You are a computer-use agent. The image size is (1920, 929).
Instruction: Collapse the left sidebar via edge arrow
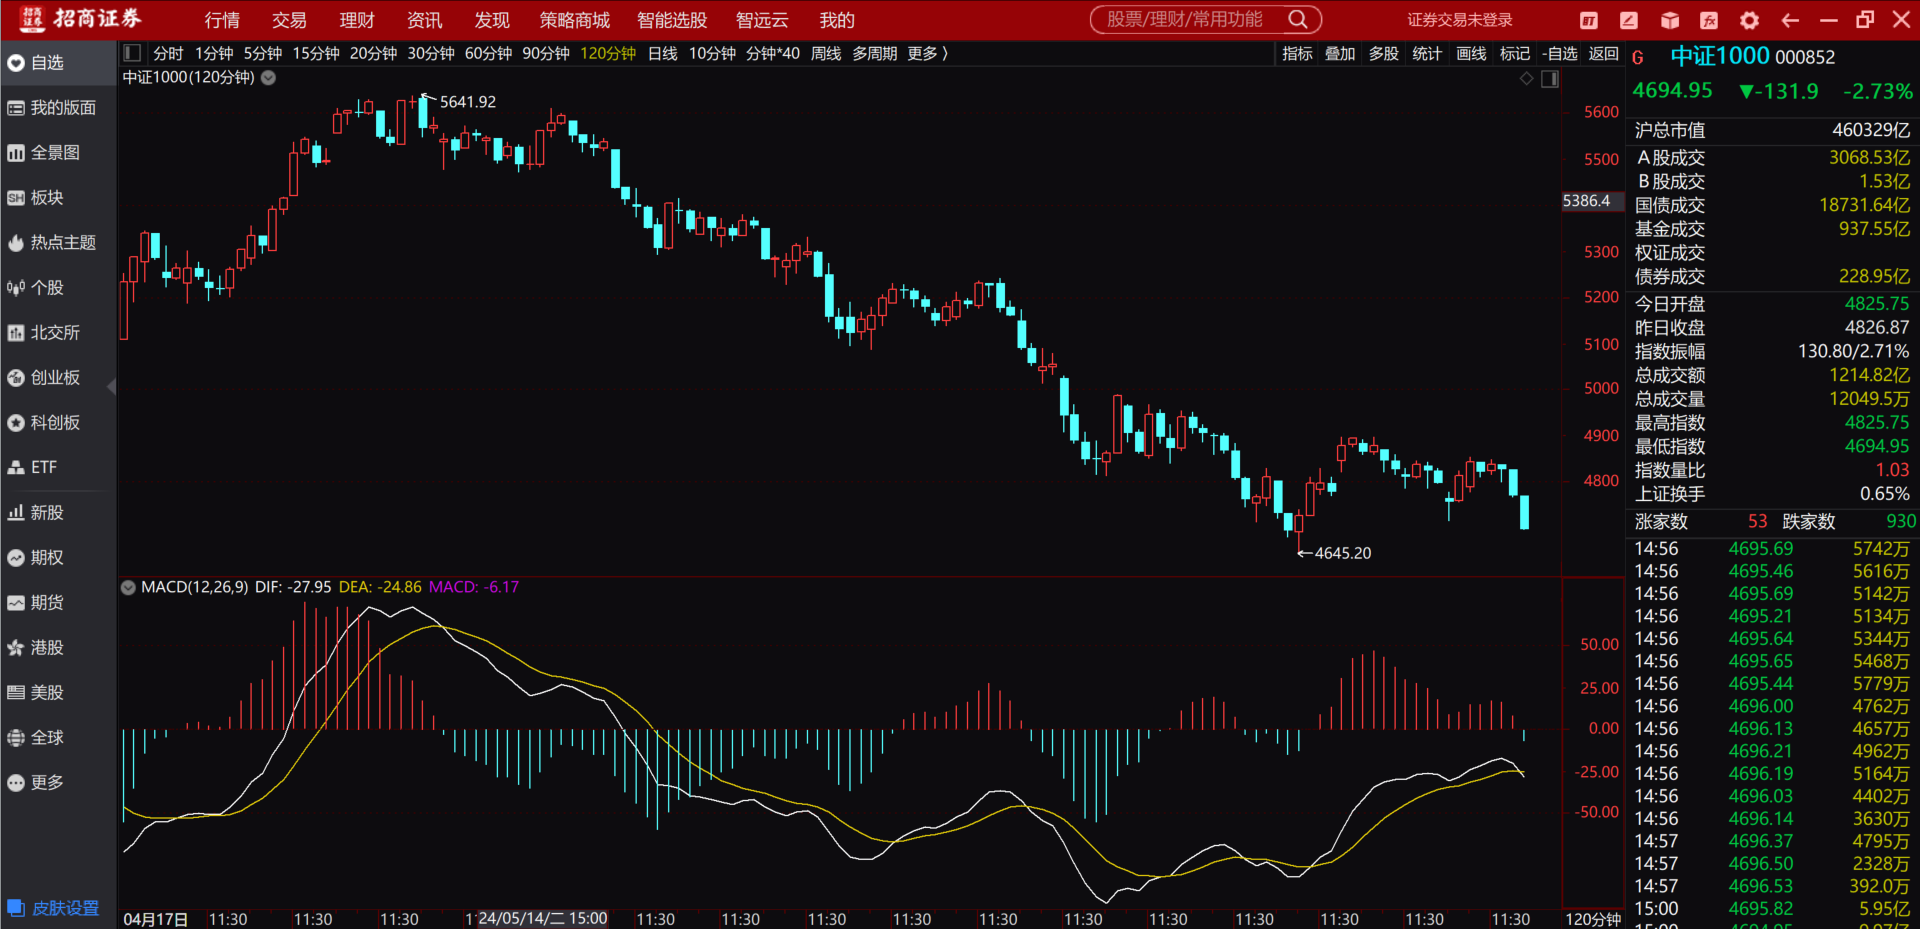(112, 386)
